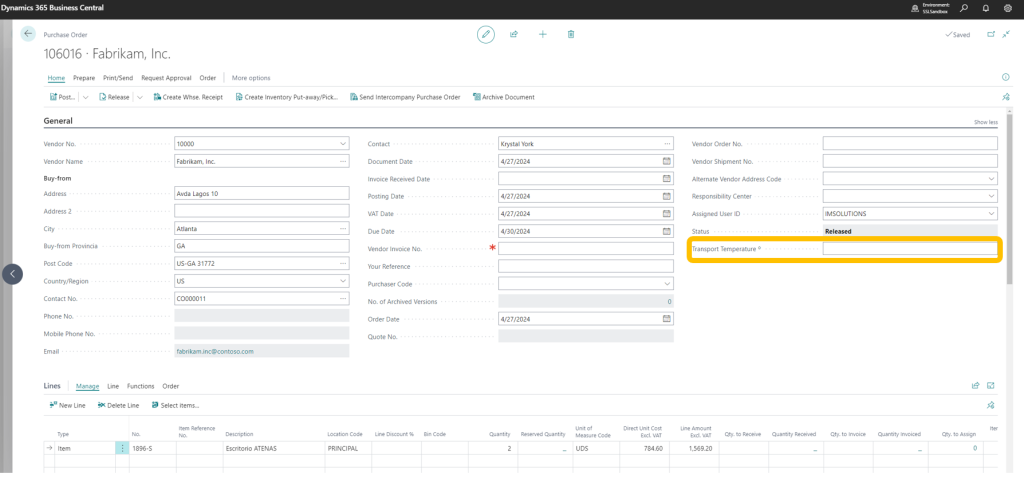The width and height of the screenshot is (1024, 478).
Task: Click Create Whse. Receipt
Action: pos(188,97)
